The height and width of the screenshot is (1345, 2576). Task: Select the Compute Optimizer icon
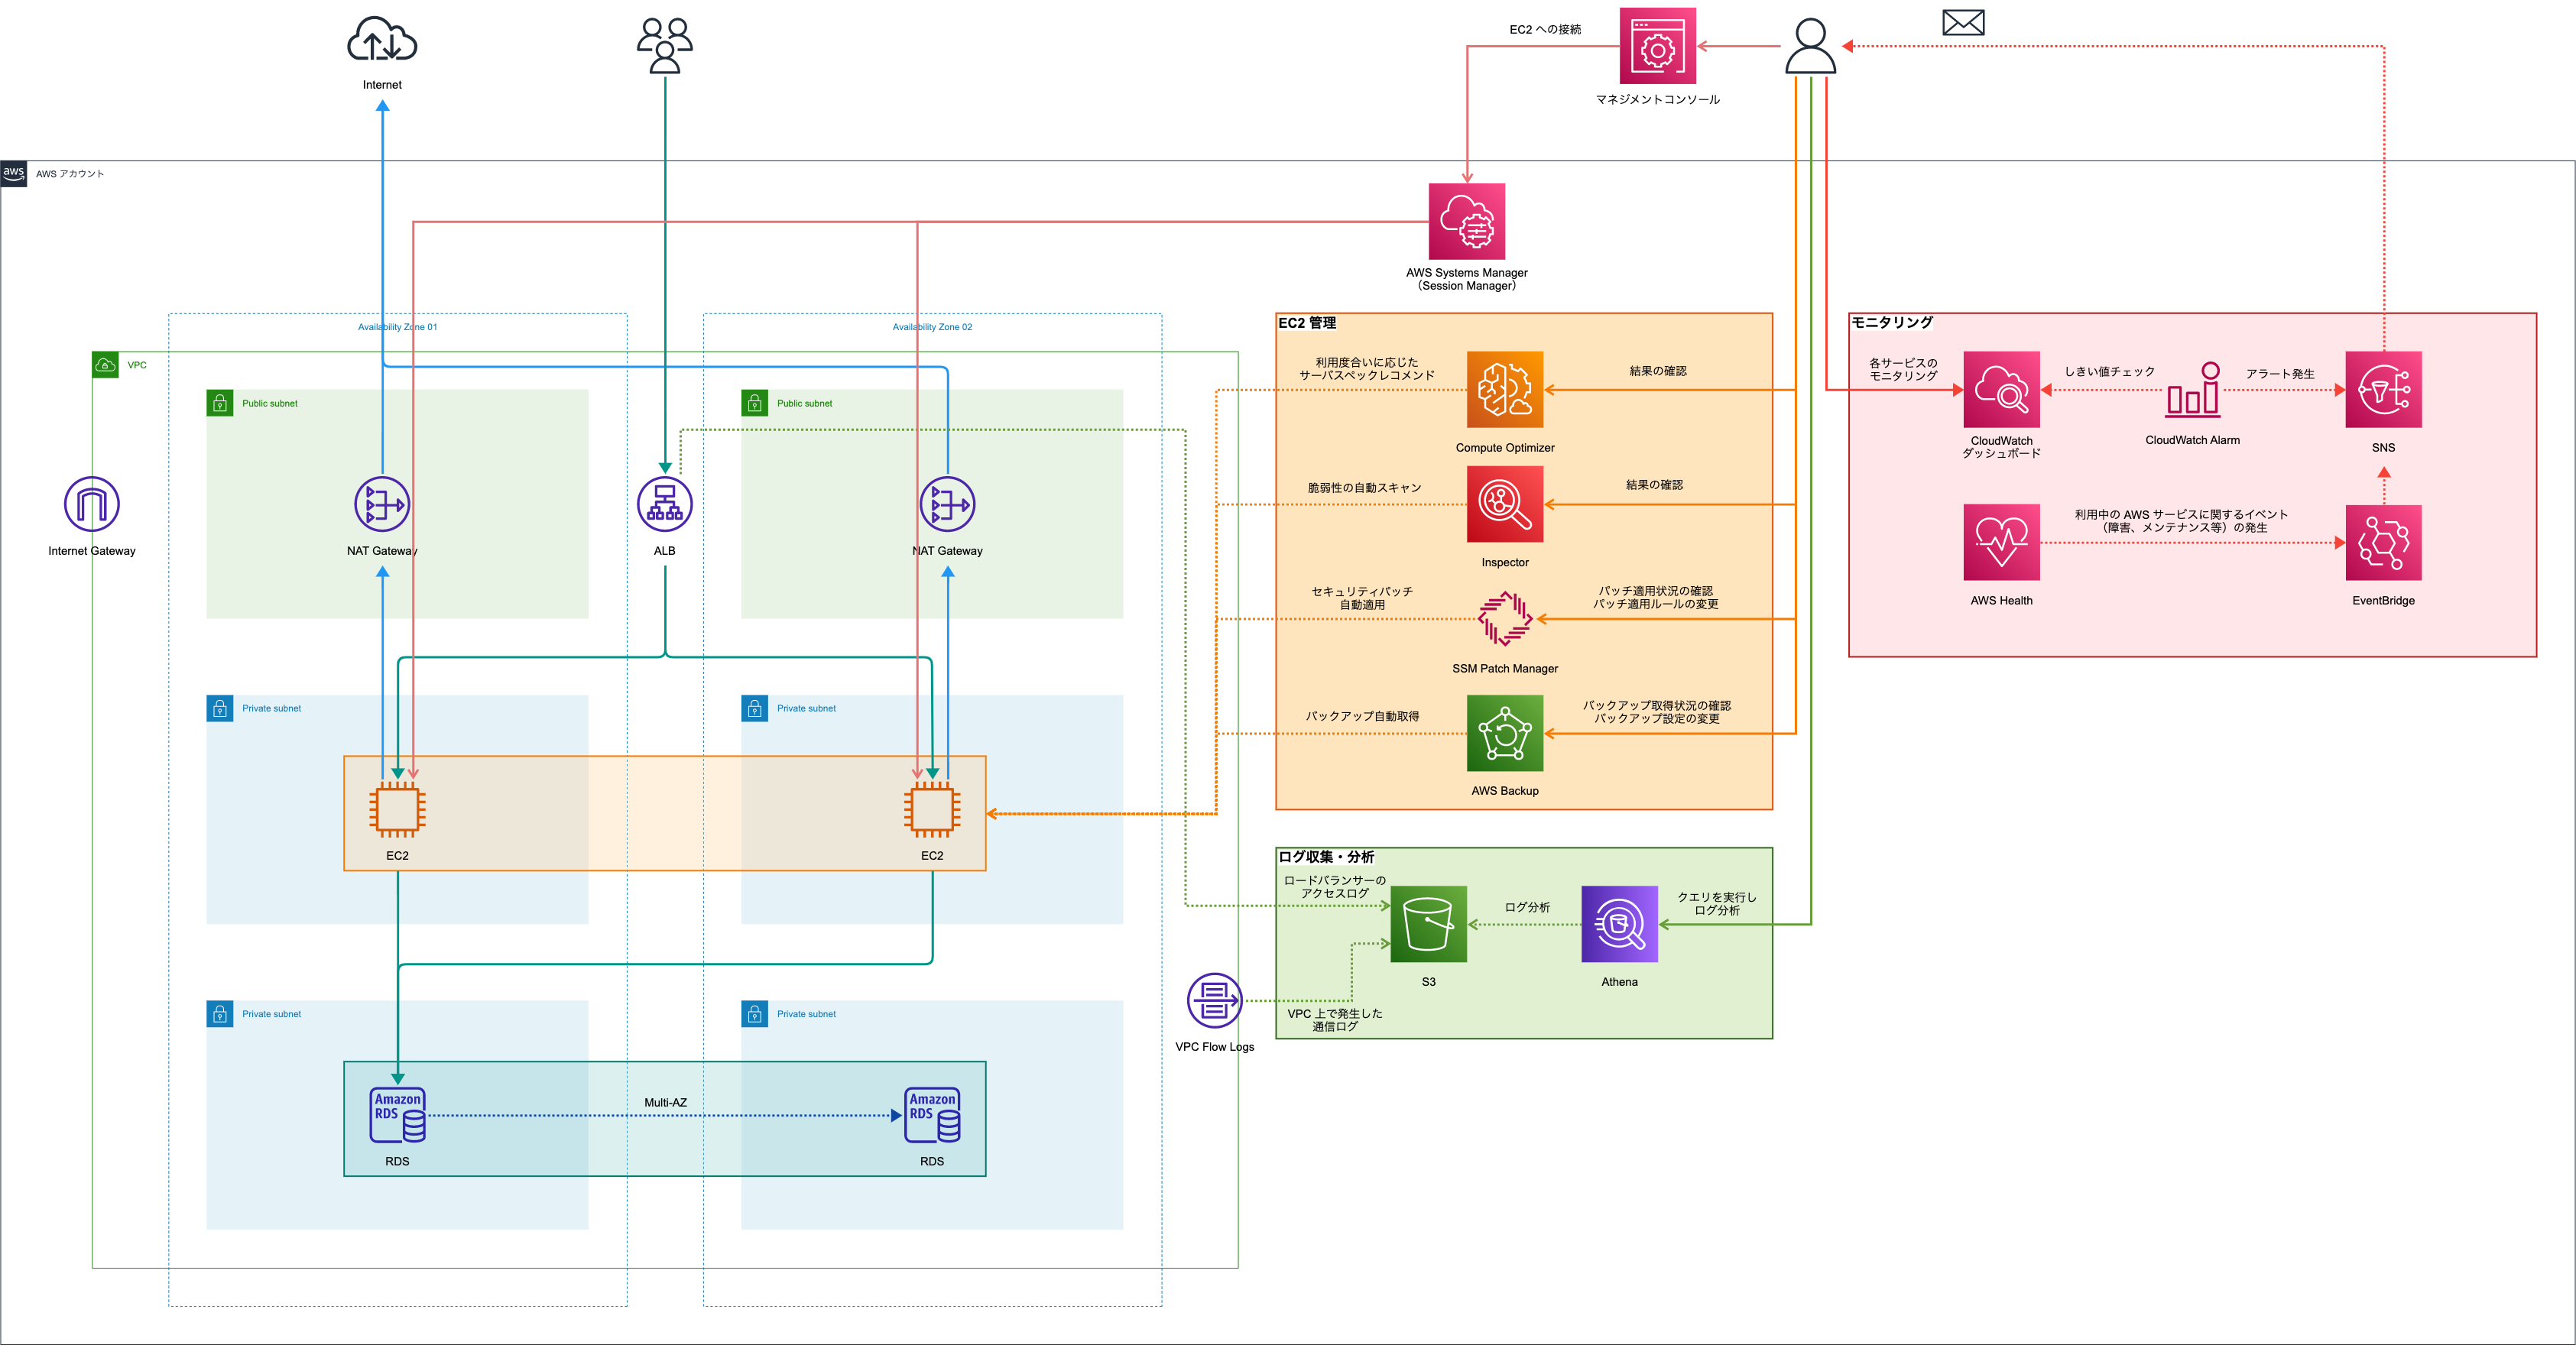click(x=1504, y=389)
